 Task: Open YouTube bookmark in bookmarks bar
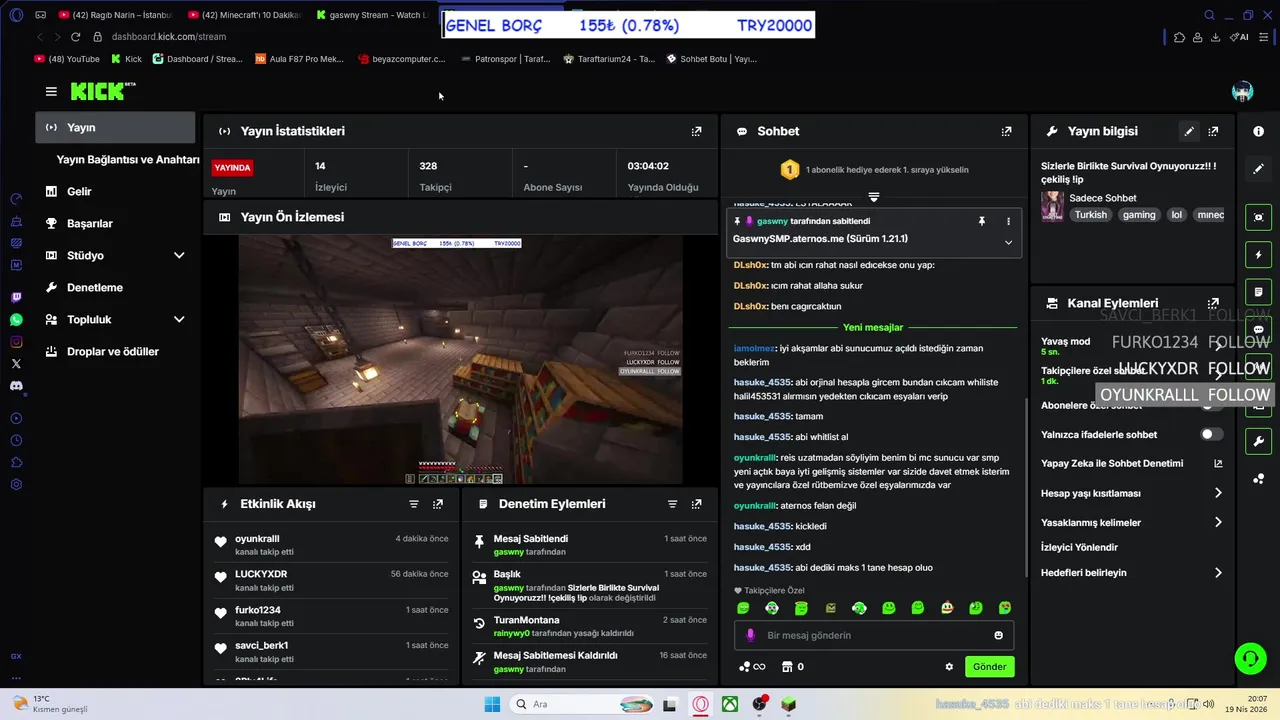[x=67, y=59]
